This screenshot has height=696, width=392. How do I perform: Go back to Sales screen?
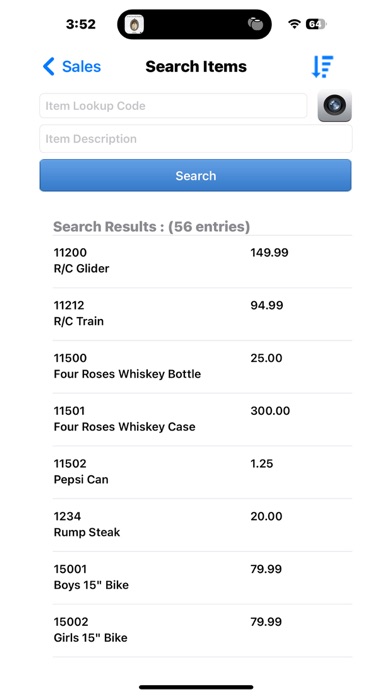72,67
